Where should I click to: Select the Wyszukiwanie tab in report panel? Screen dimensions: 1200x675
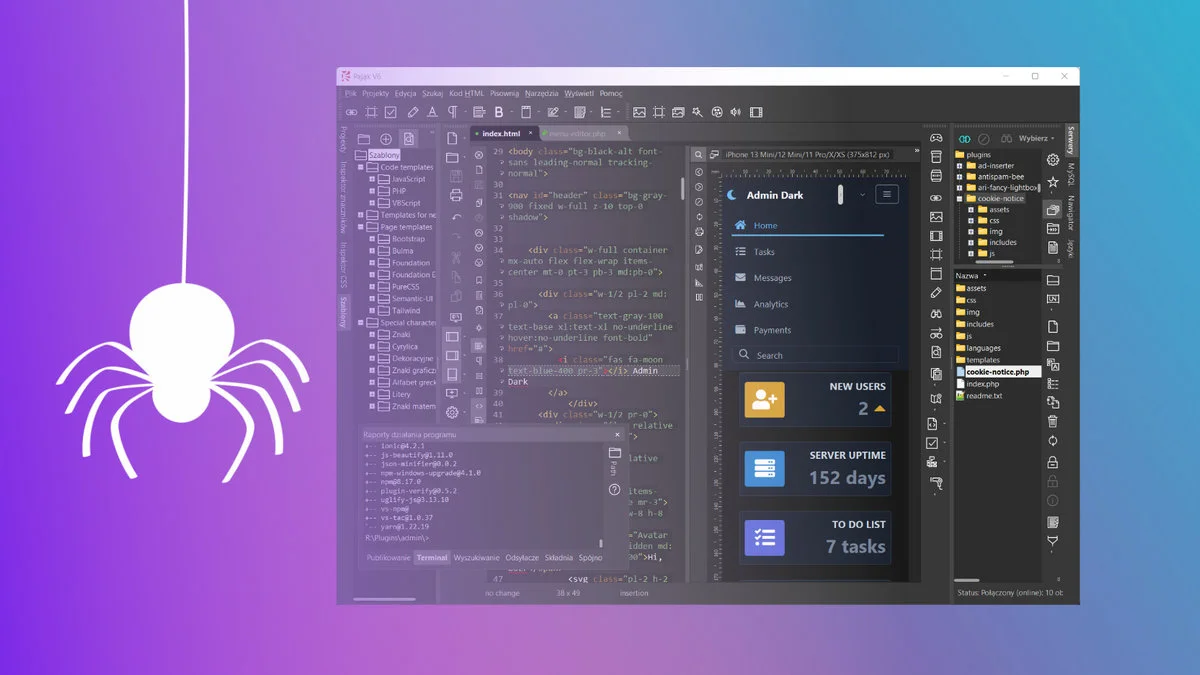[x=476, y=558]
